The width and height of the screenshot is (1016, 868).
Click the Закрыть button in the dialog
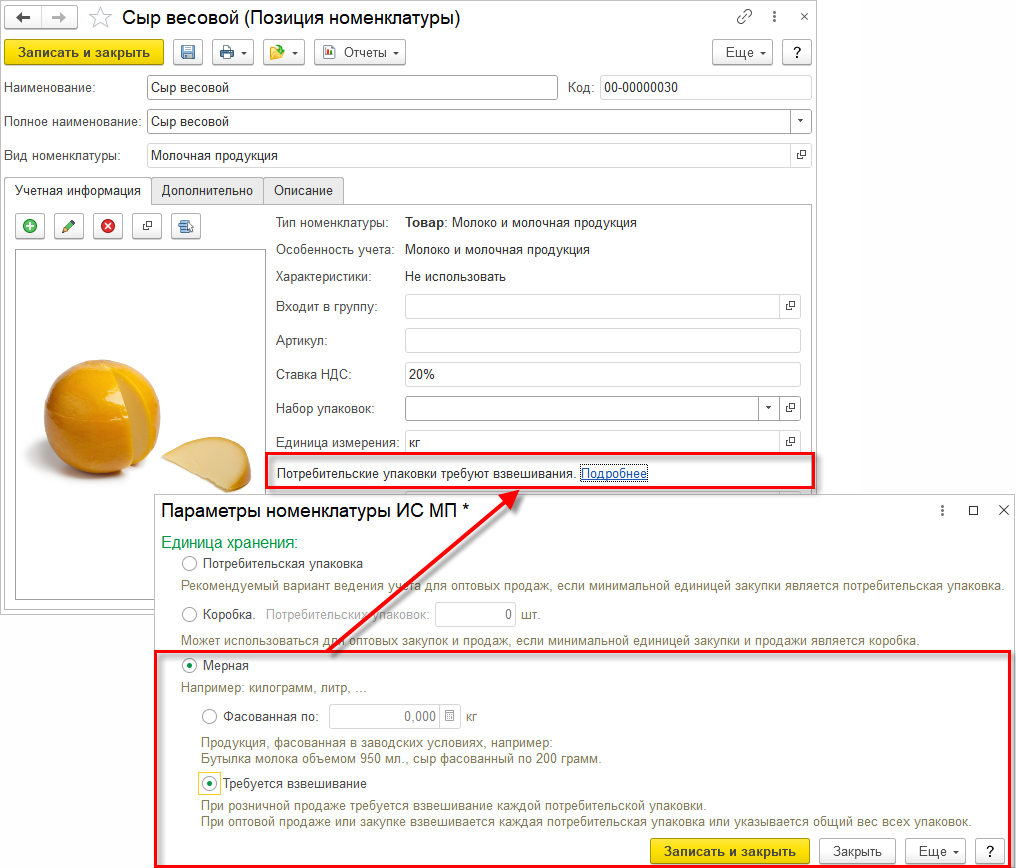[857, 851]
